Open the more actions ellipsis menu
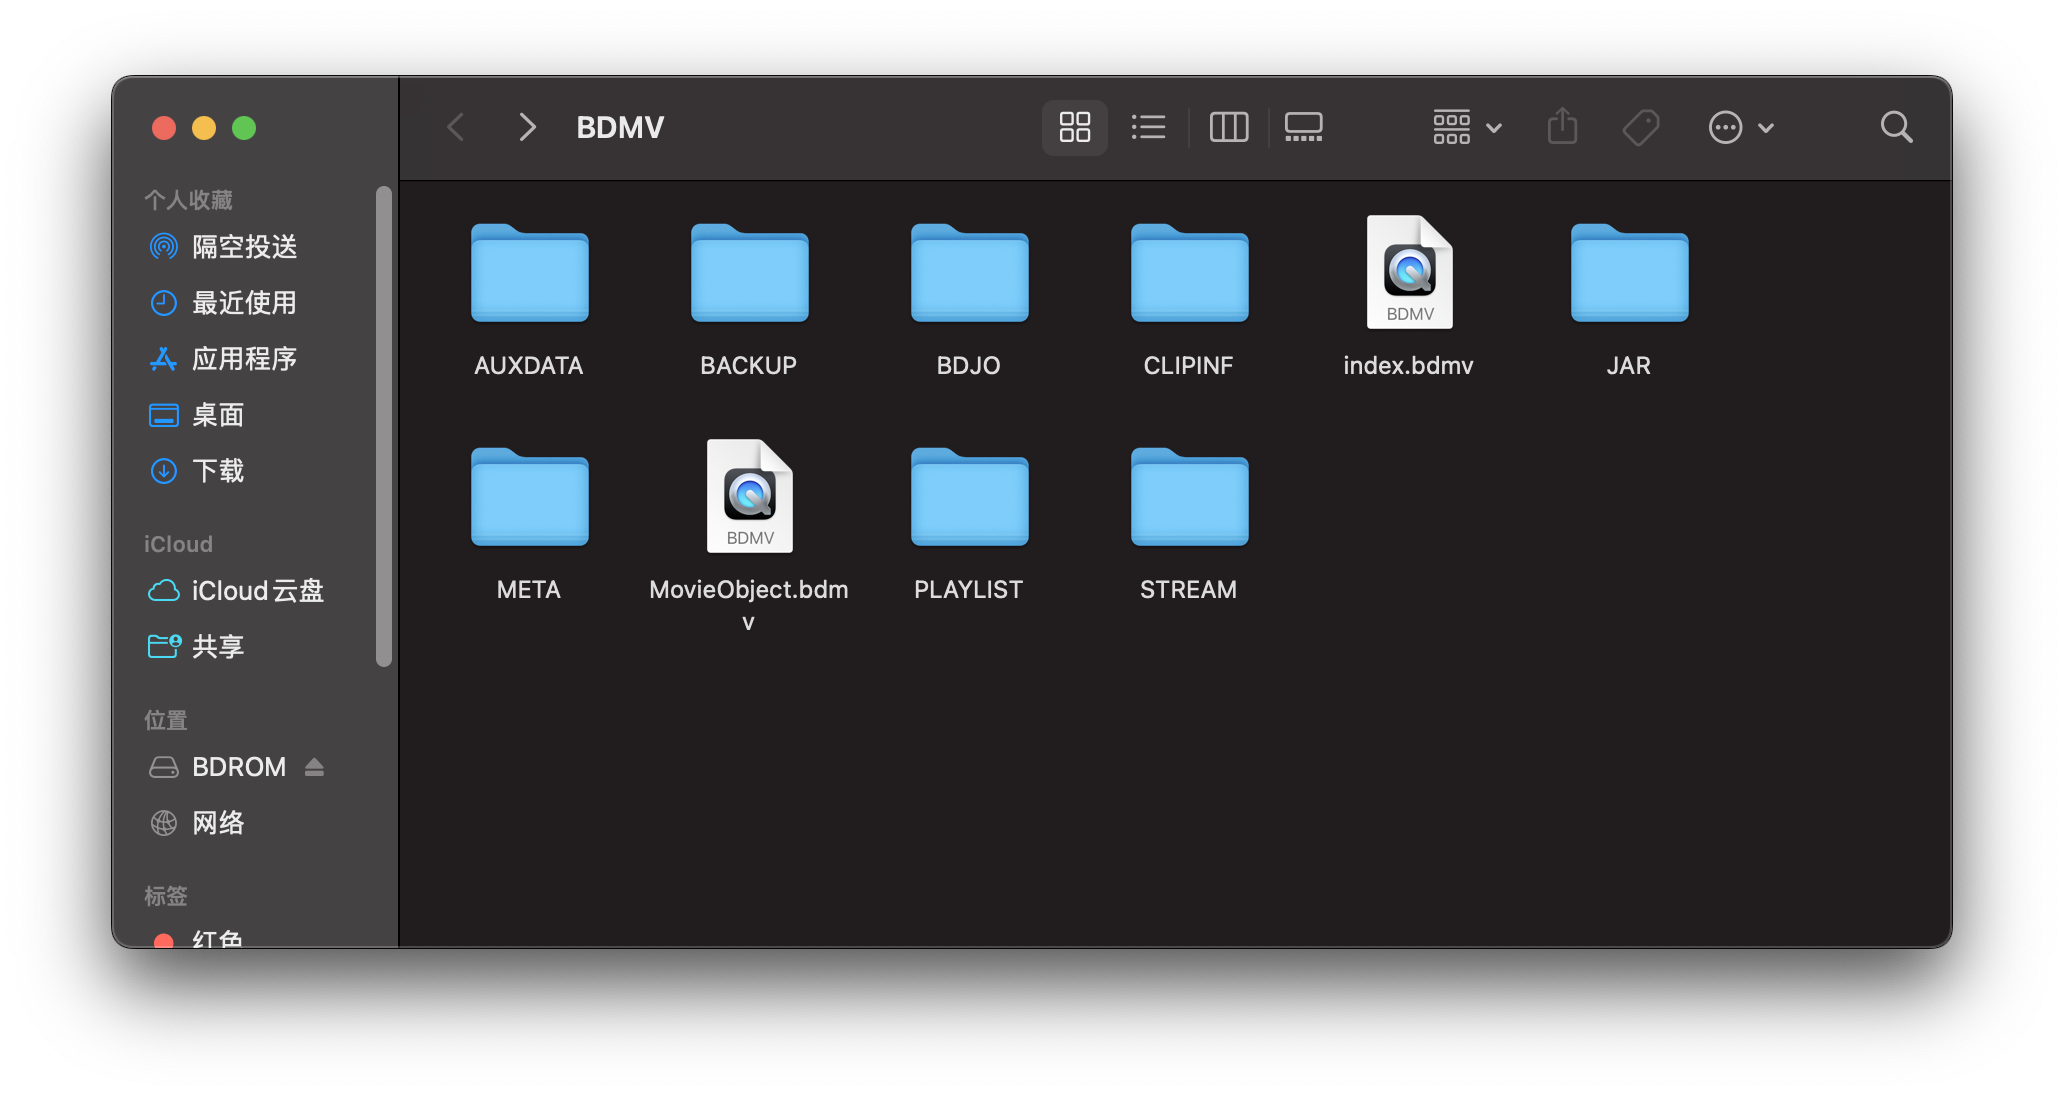The image size is (2064, 1096). coord(1740,127)
